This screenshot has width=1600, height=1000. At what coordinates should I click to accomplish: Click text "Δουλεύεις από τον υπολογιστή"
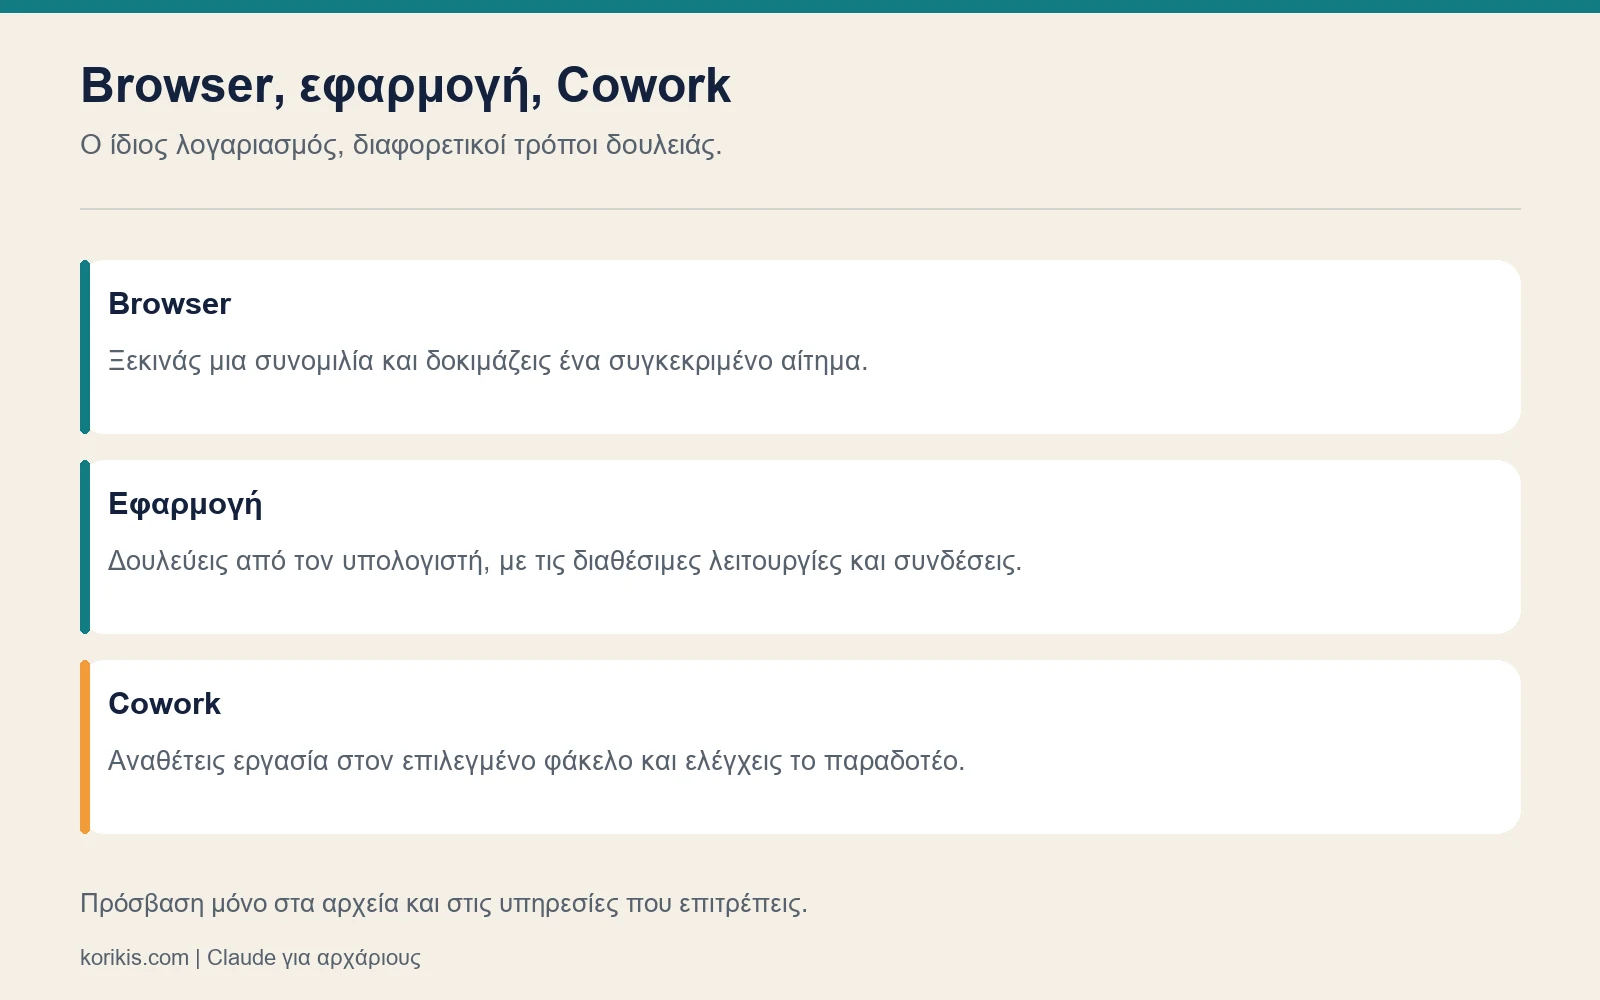297,561
